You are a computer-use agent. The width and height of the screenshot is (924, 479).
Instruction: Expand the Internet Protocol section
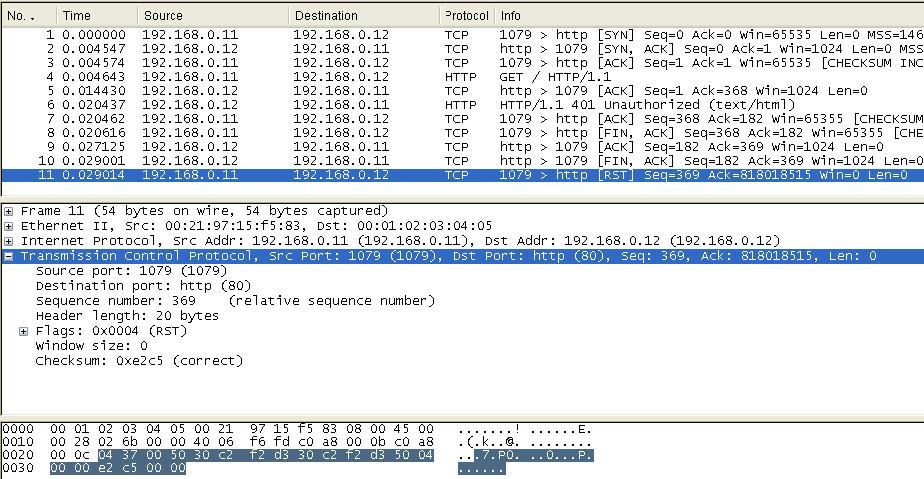point(9,241)
